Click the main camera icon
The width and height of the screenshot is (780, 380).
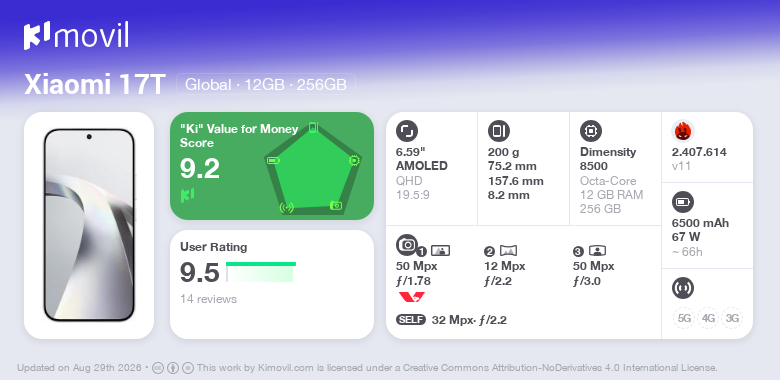click(407, 245)
